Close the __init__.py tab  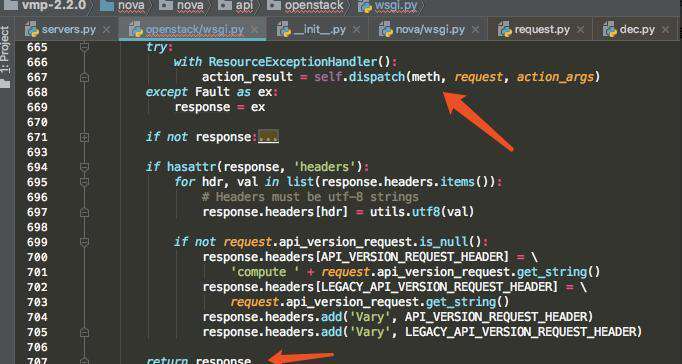click(x=356, y=30)
